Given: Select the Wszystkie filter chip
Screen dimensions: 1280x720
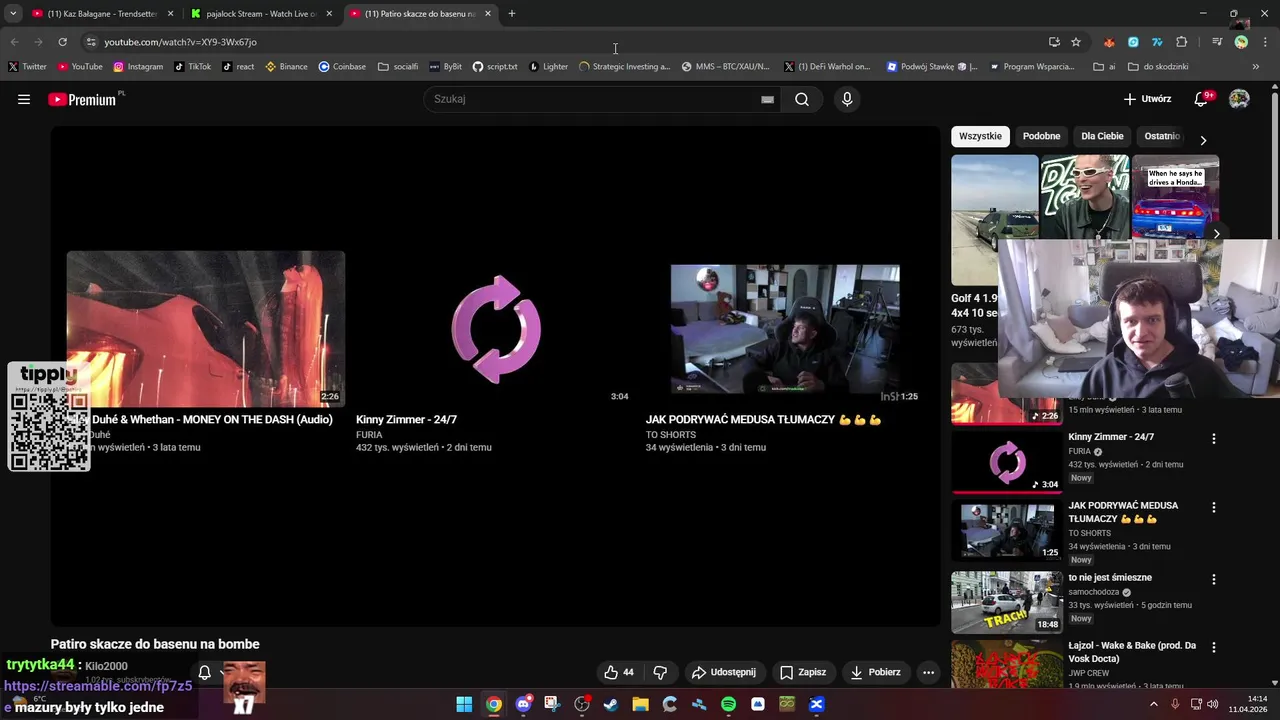Looking at the screenshot, I should click(x=980, y=136).
